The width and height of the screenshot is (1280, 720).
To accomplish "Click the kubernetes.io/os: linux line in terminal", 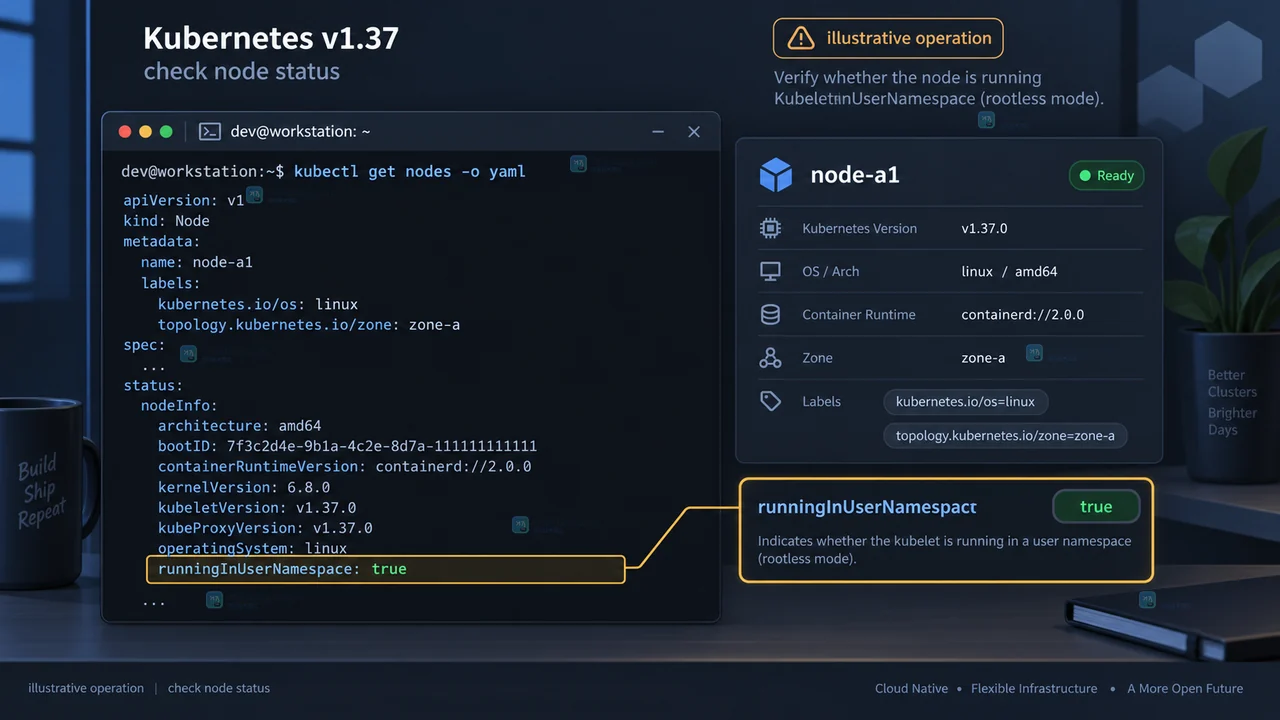I will 258,304.
